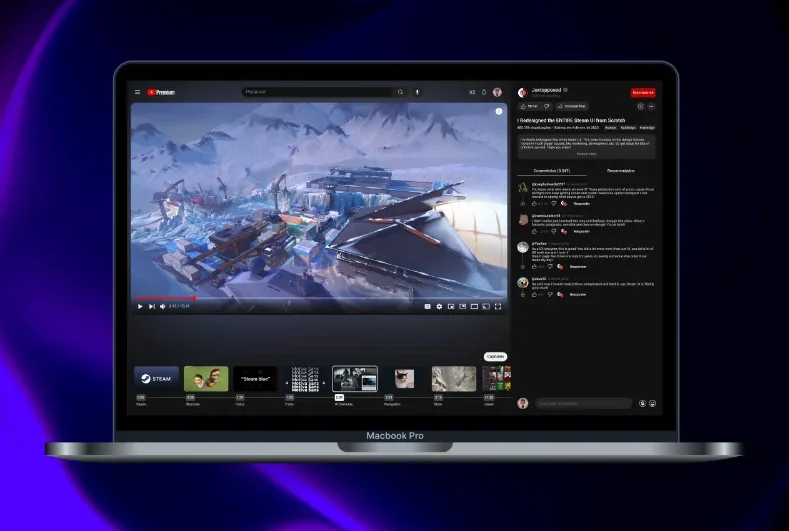Skip to next video

point(151,306)
